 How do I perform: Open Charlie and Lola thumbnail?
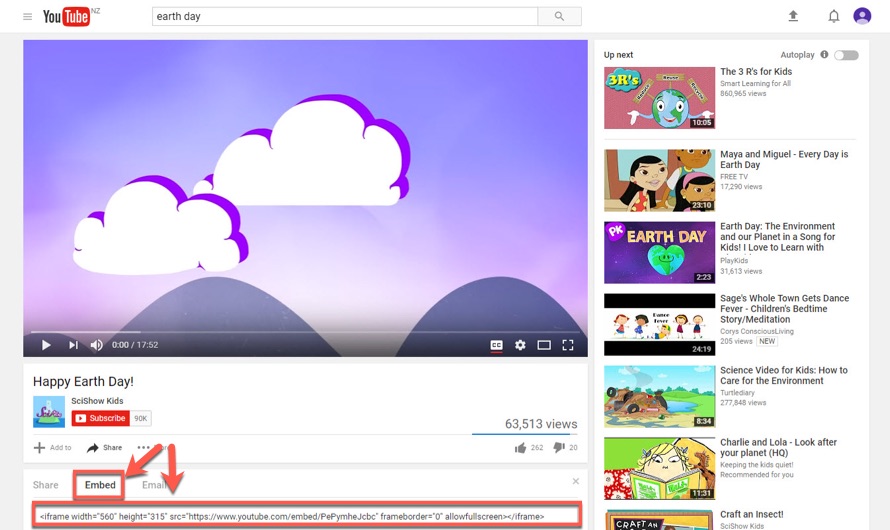tap(660, 469)
